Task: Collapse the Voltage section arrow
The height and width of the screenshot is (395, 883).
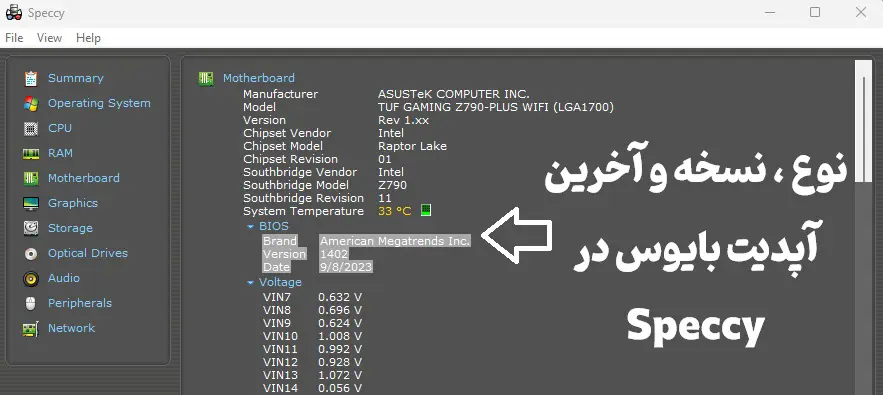Action: [251, 282]
